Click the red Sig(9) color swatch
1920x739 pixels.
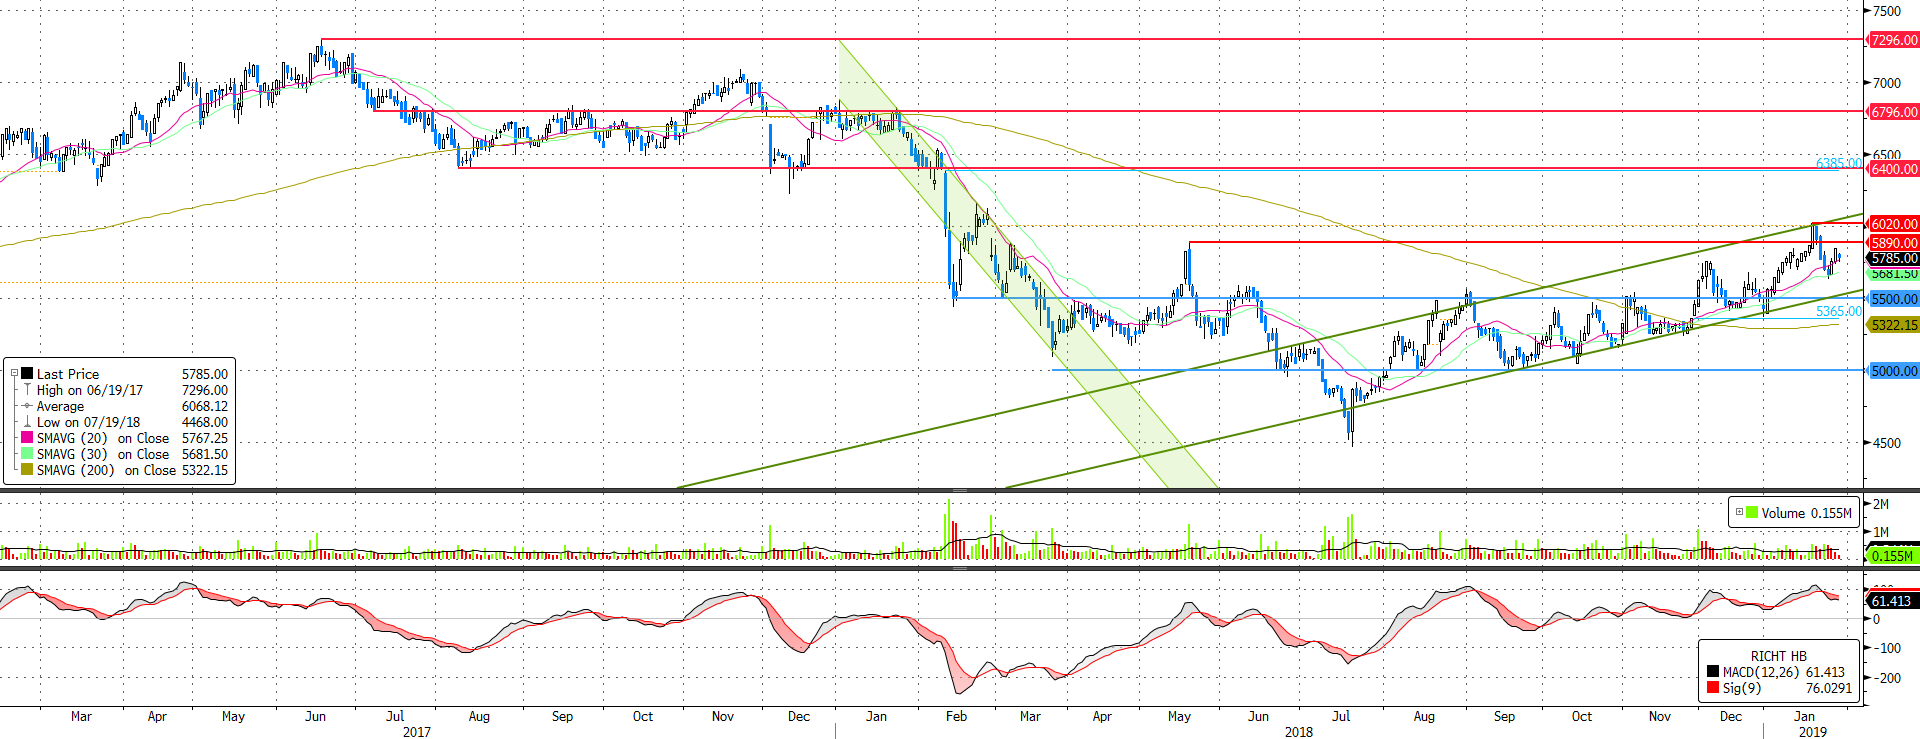tap(1713, 688)
